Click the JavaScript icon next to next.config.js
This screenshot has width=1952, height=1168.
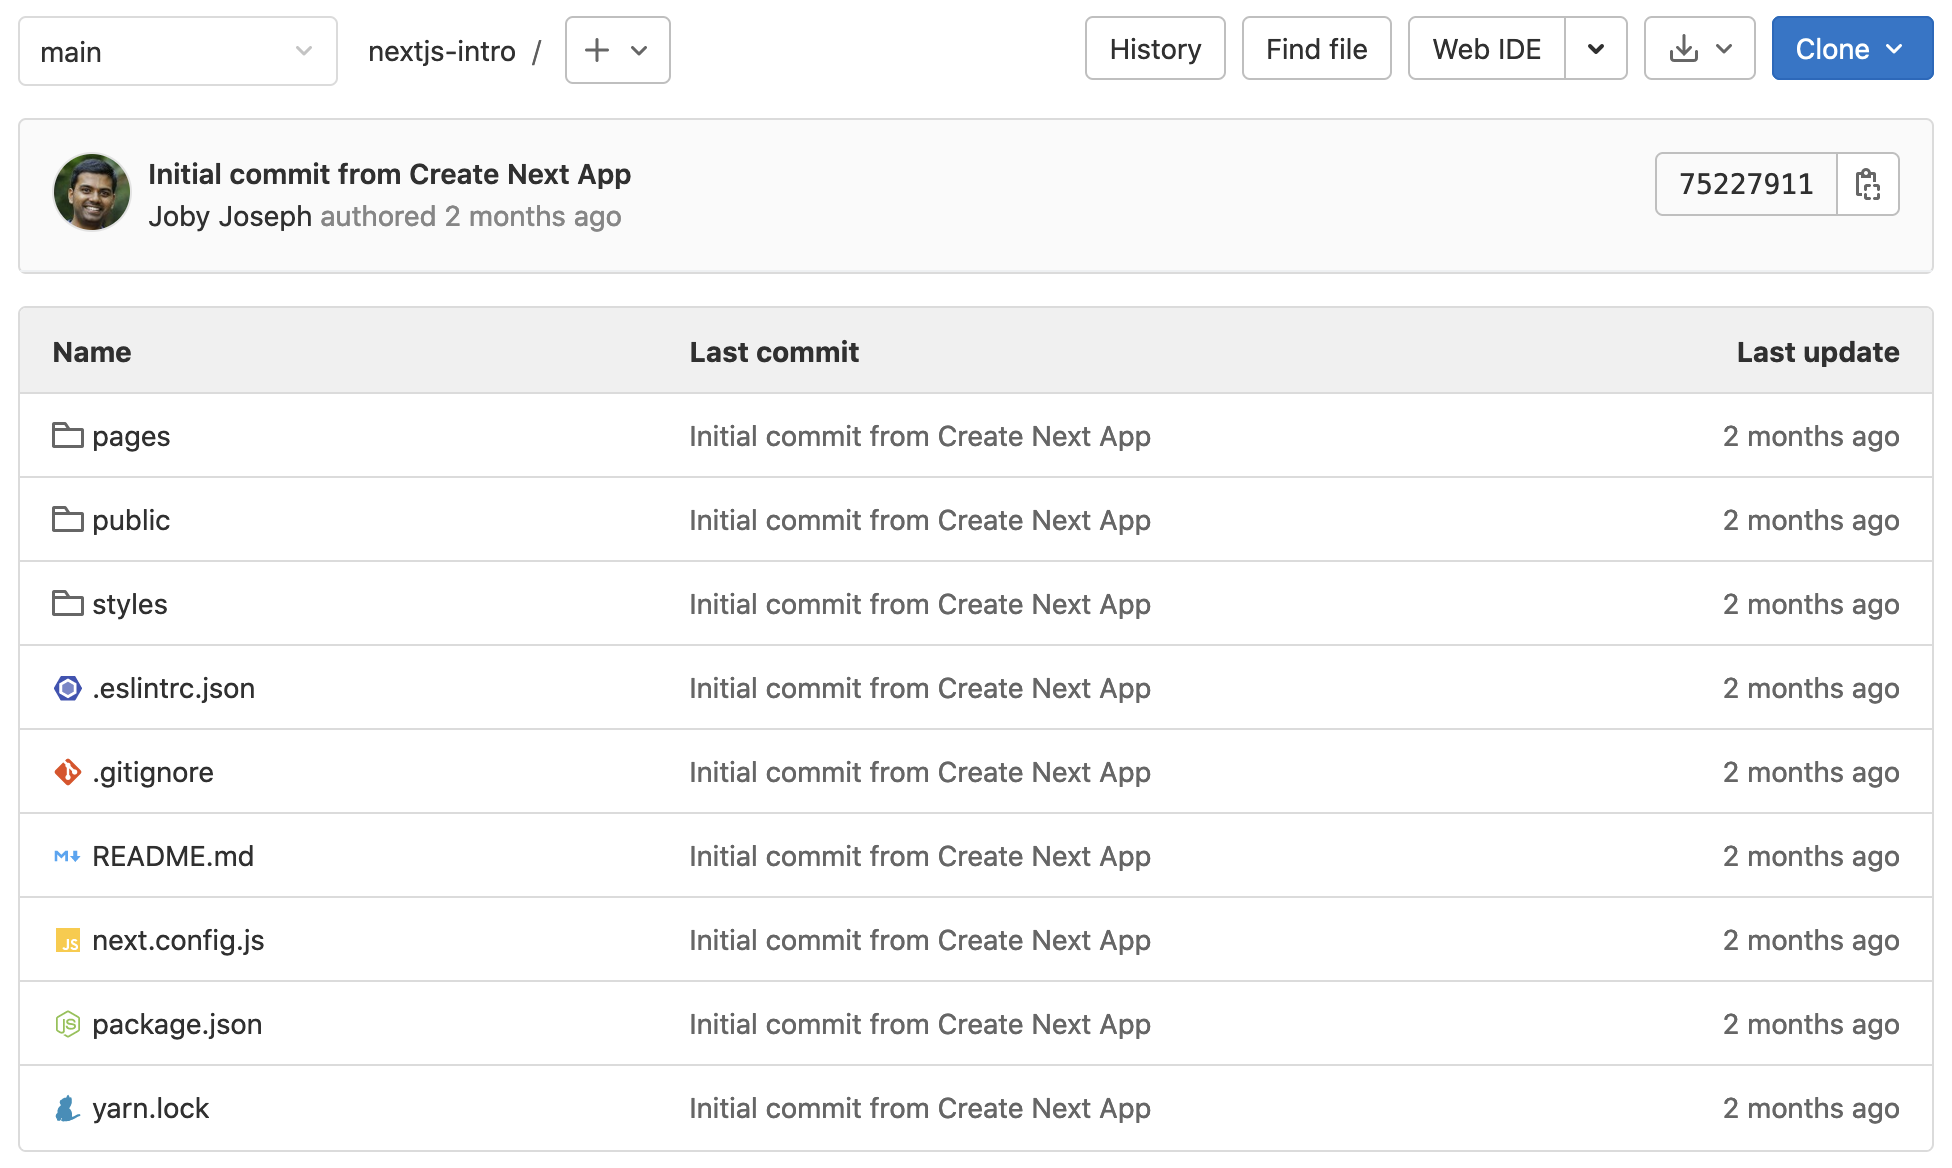(x=66, y=940)
